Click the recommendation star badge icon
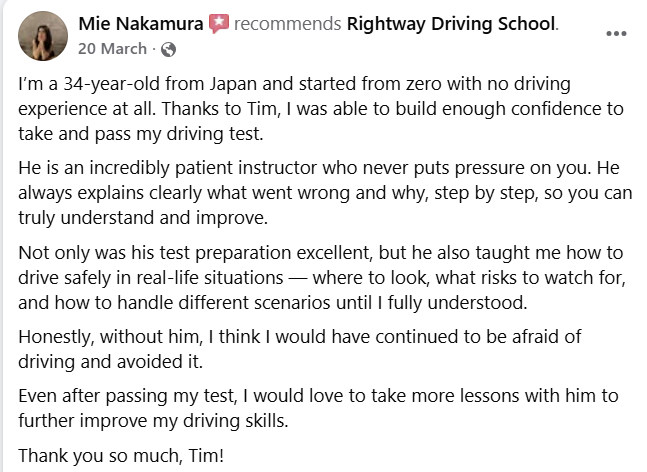This screenshot has height=472, width=647. click(217, 24)
